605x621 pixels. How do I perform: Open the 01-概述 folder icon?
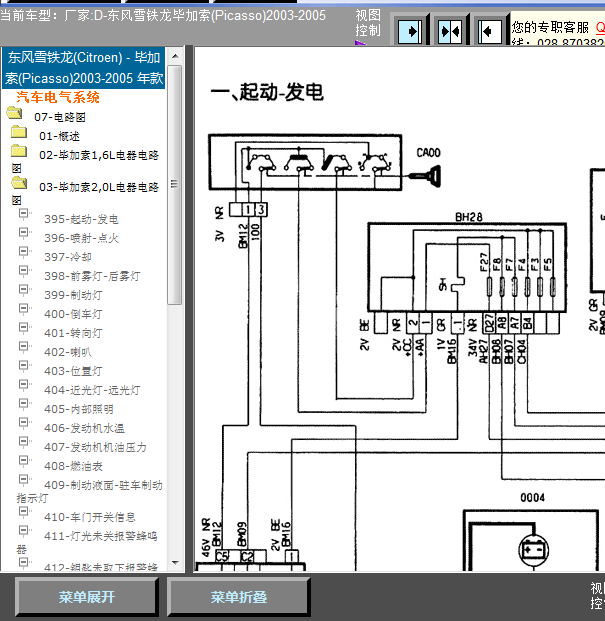click(x=19, y=132)
